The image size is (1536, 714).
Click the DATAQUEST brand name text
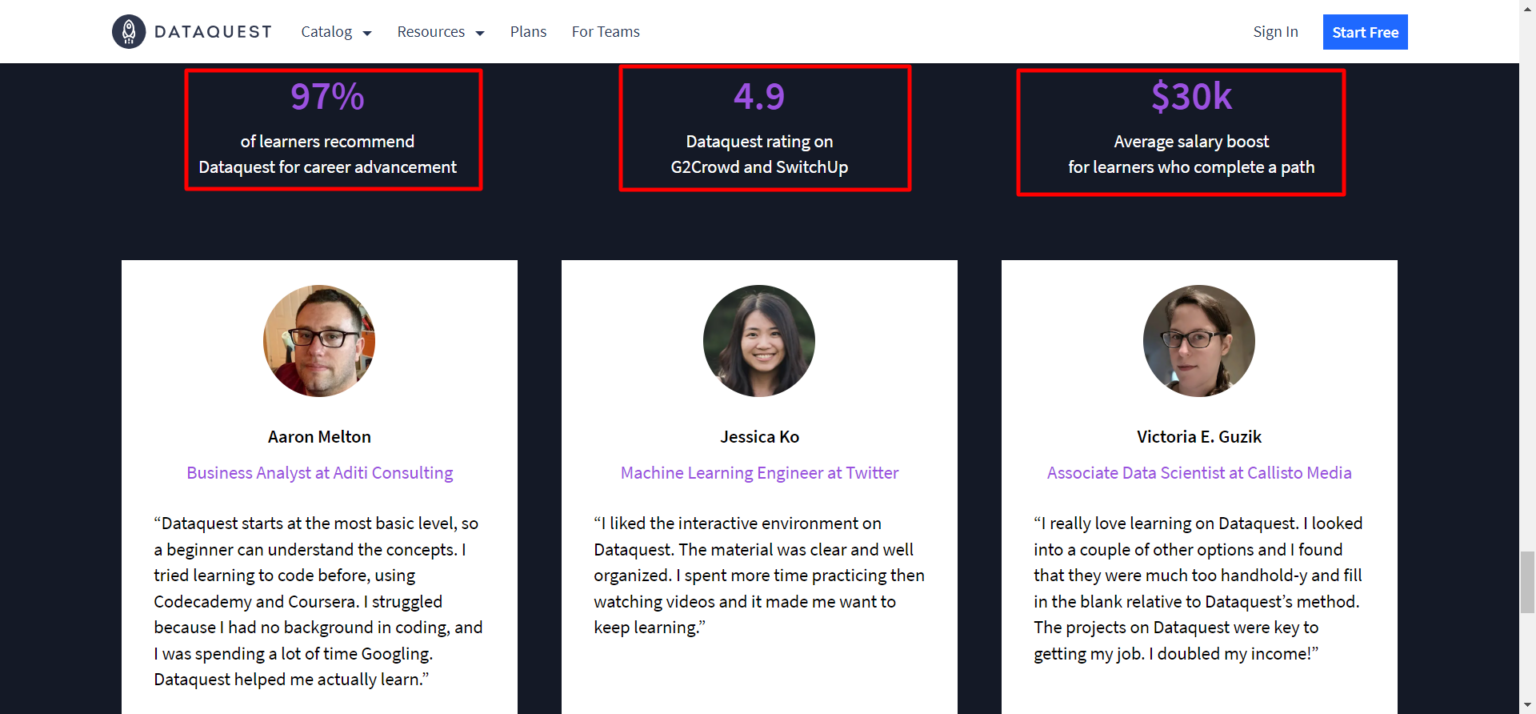214,31
